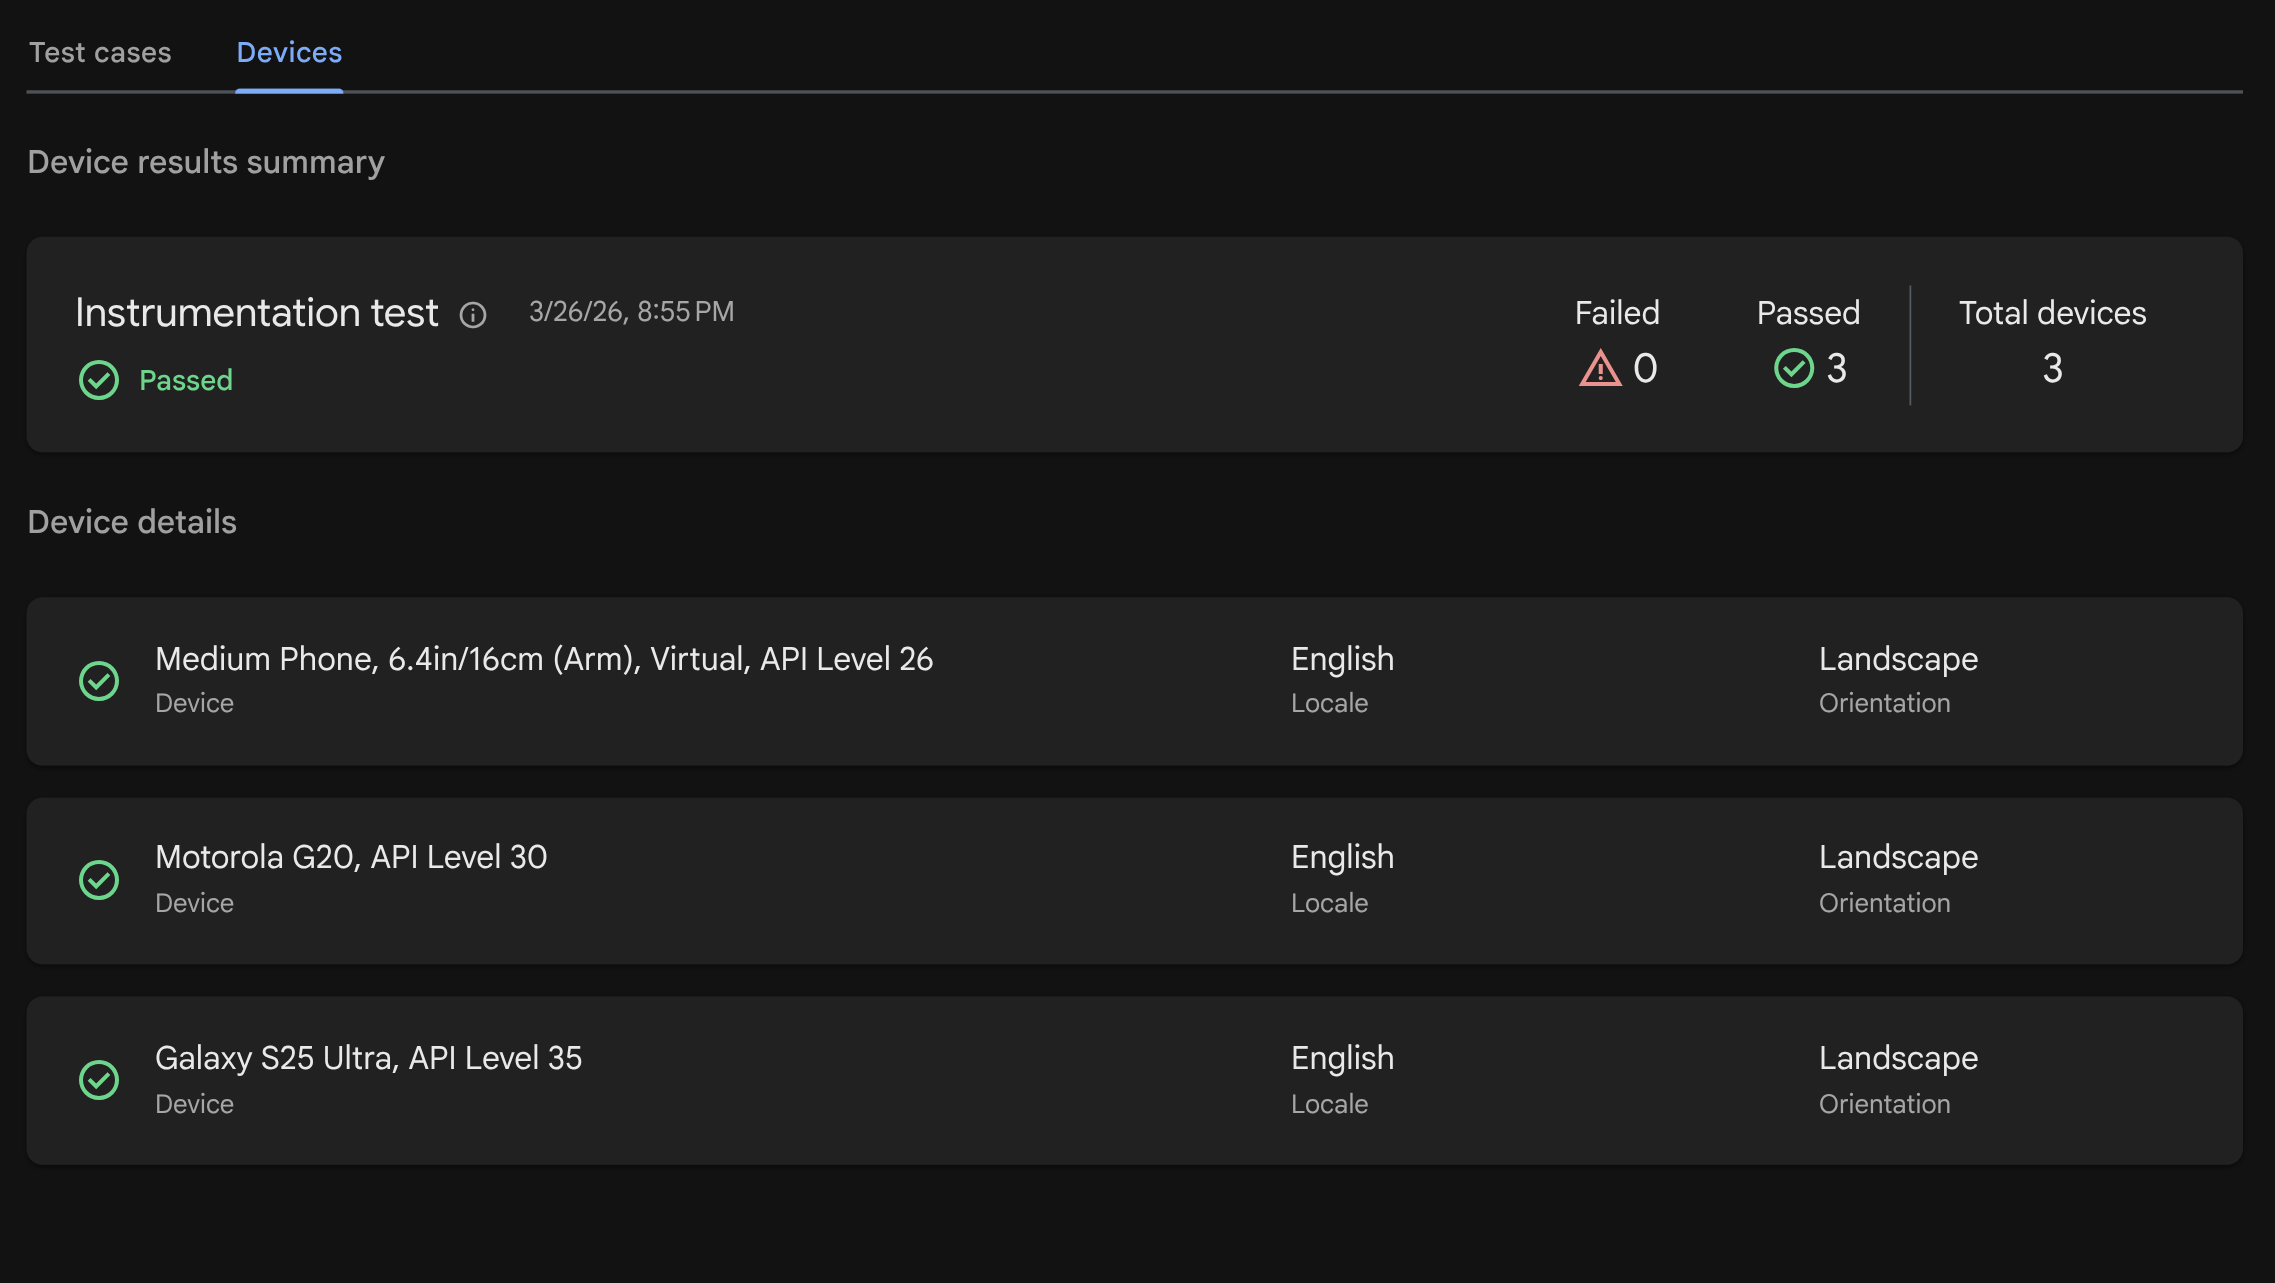Click the Passed count checkmark icon in summary
The height and width of the screenshot is (1283, 2275).
click(1793, 368)
